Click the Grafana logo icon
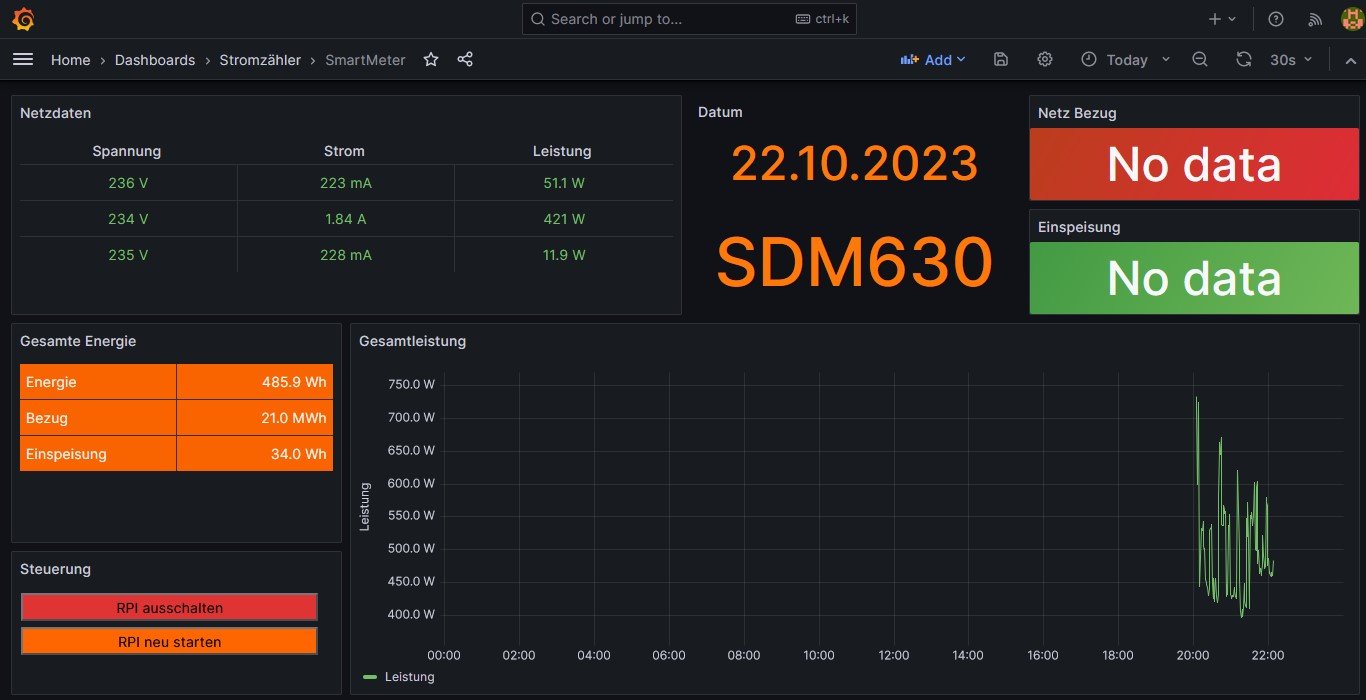 24,19
